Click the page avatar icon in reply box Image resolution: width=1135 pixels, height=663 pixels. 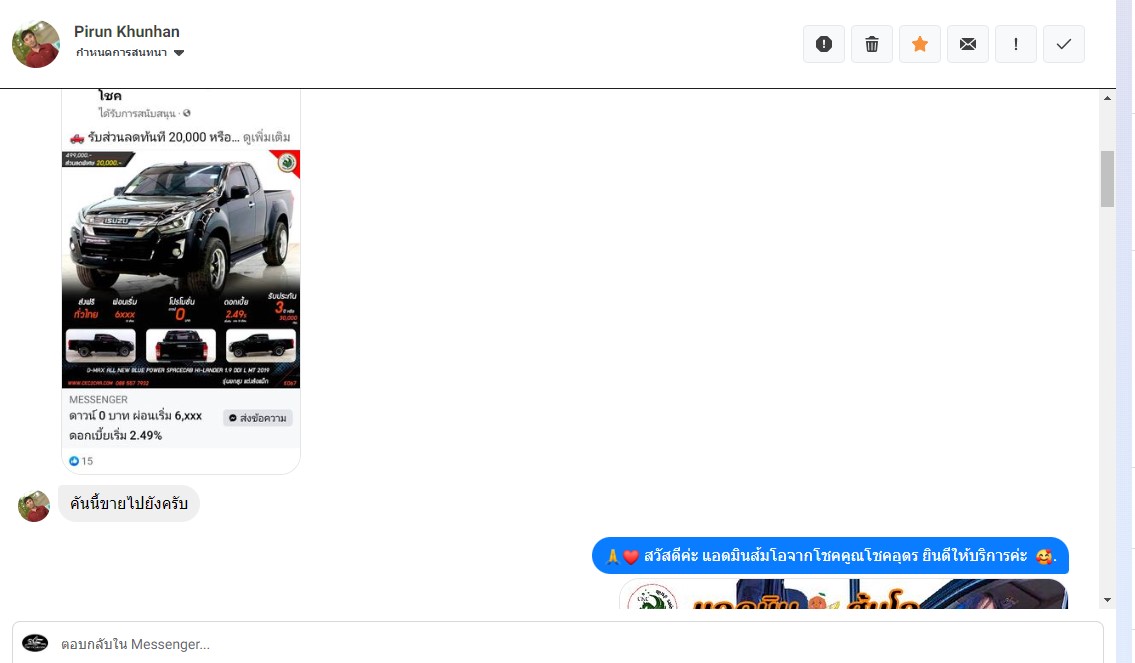(x=35, y=643)
